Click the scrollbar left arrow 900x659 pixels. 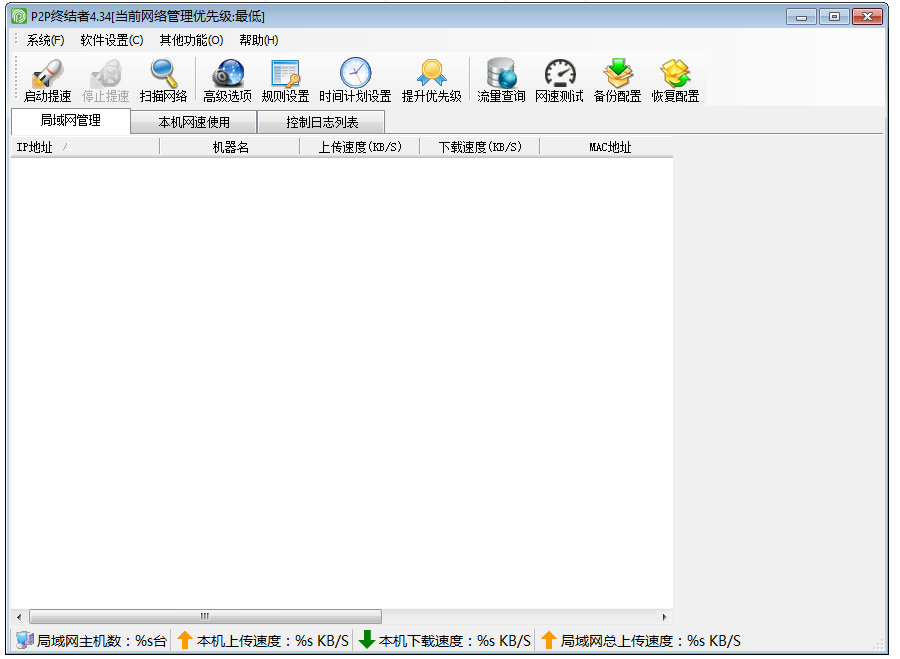[x=19, y=617]
